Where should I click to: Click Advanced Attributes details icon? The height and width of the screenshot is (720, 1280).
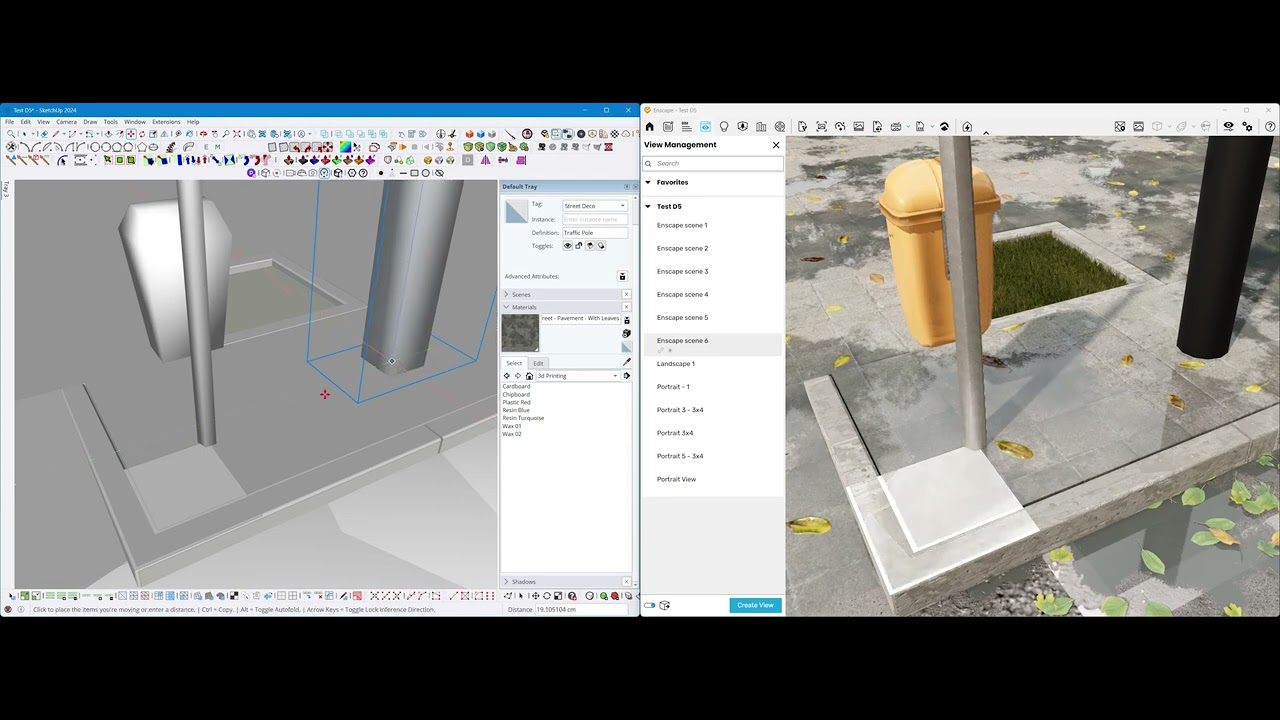pos(622,277)
